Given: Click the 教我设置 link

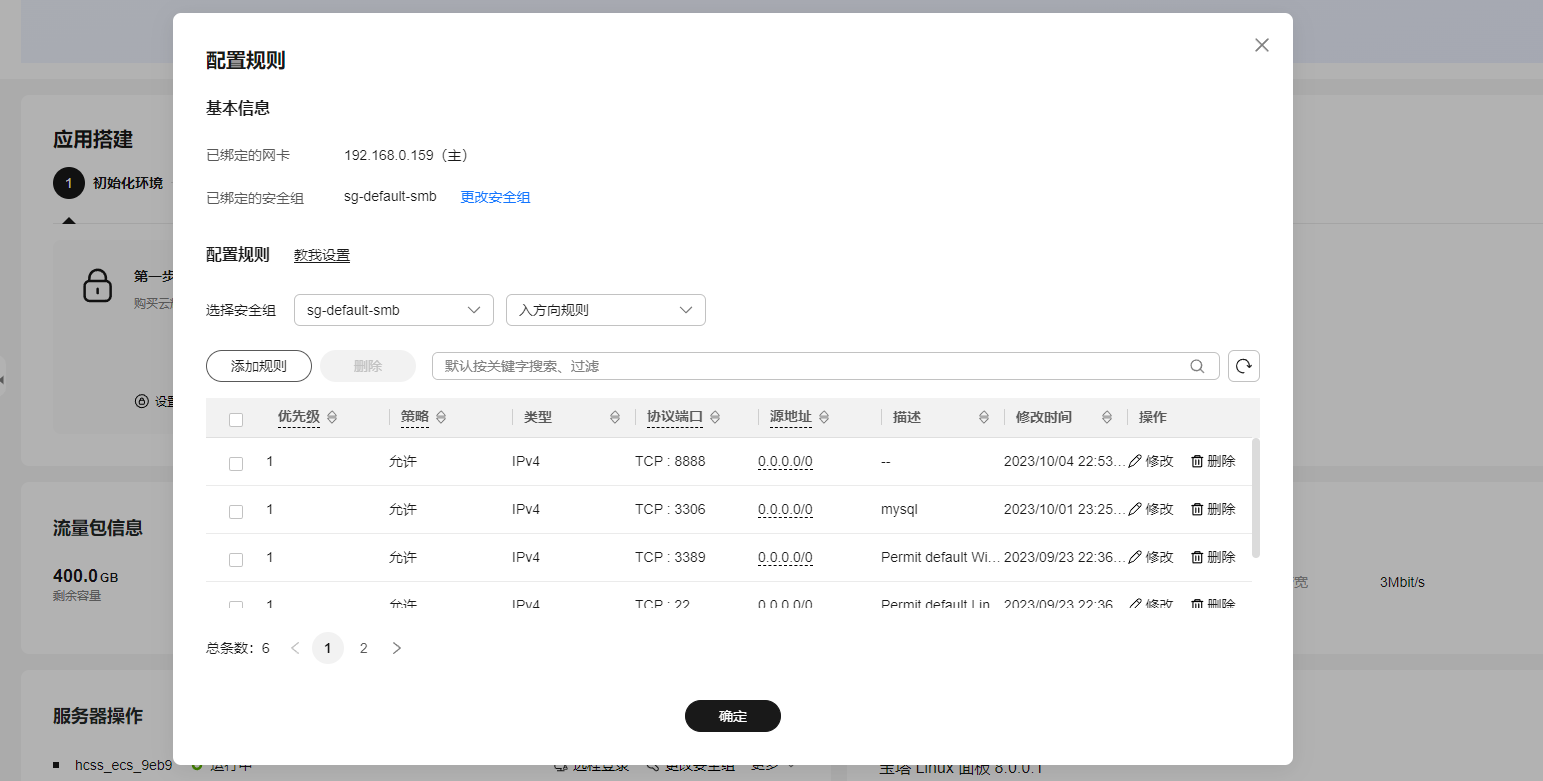Looking at the screenshot, I should [321, 255].
